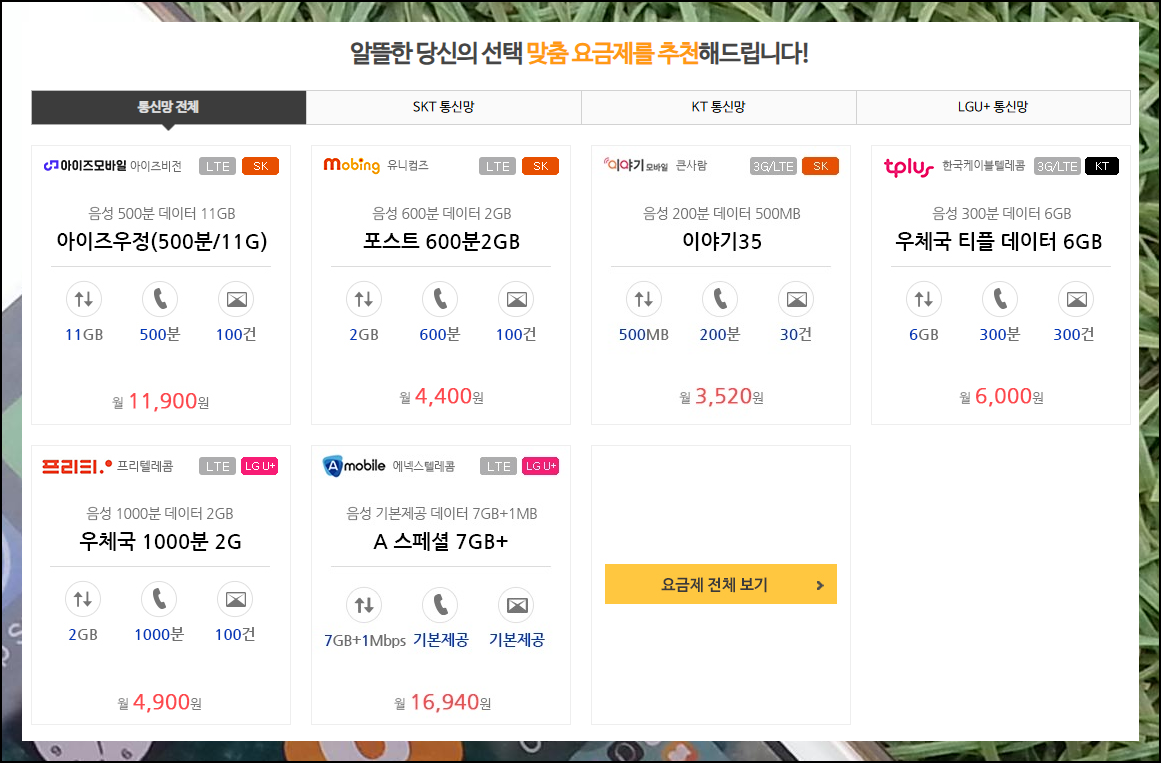Click the 아이즈모바일 logo
Viewport: 1161px width, 763px height.
(85, 166)
